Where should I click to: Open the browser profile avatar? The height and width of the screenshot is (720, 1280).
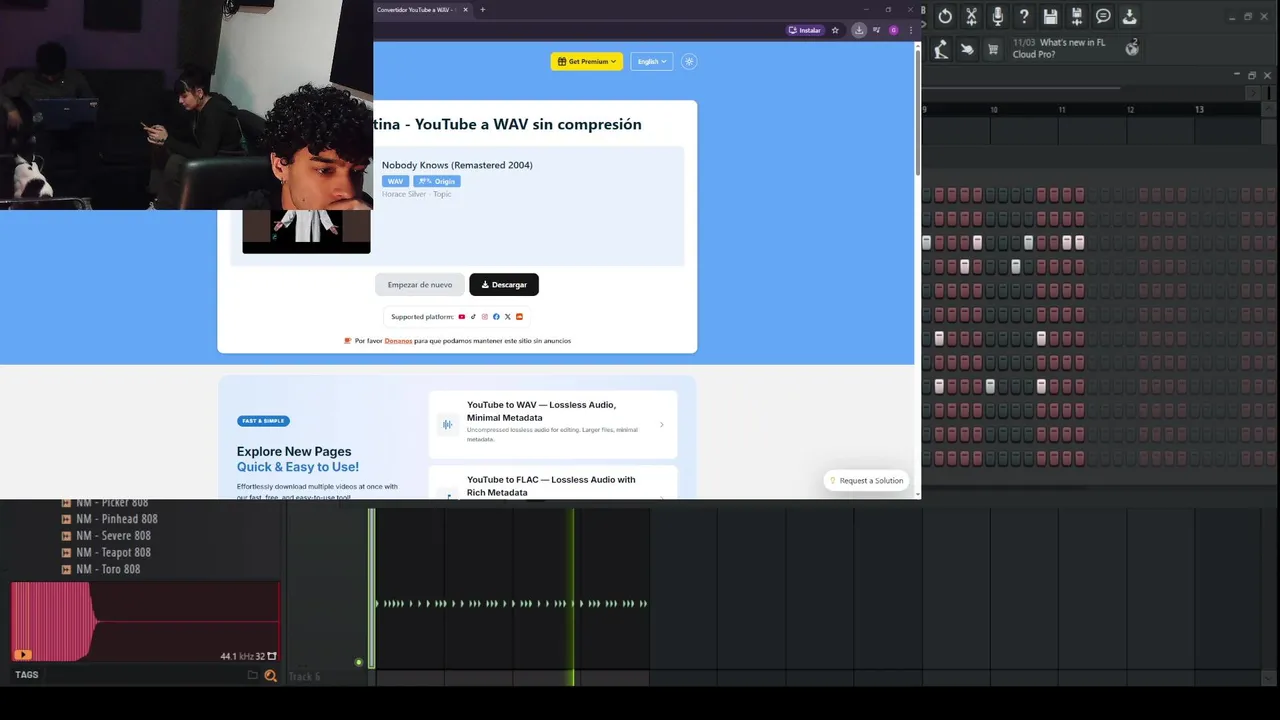click(x=893, y=30)
